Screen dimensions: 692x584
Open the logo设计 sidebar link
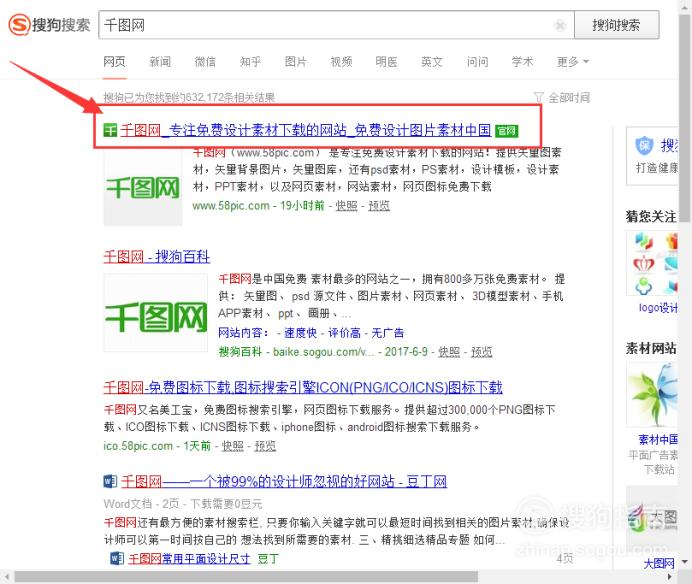tap(658, 308)
